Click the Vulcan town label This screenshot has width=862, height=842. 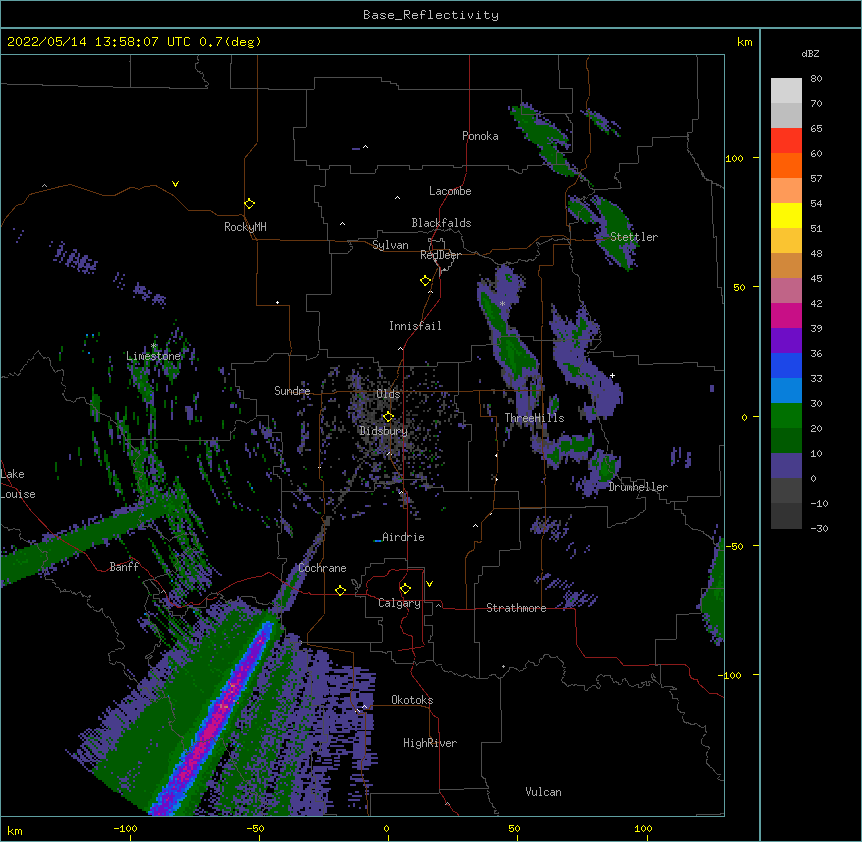click(x=543, y=792)
